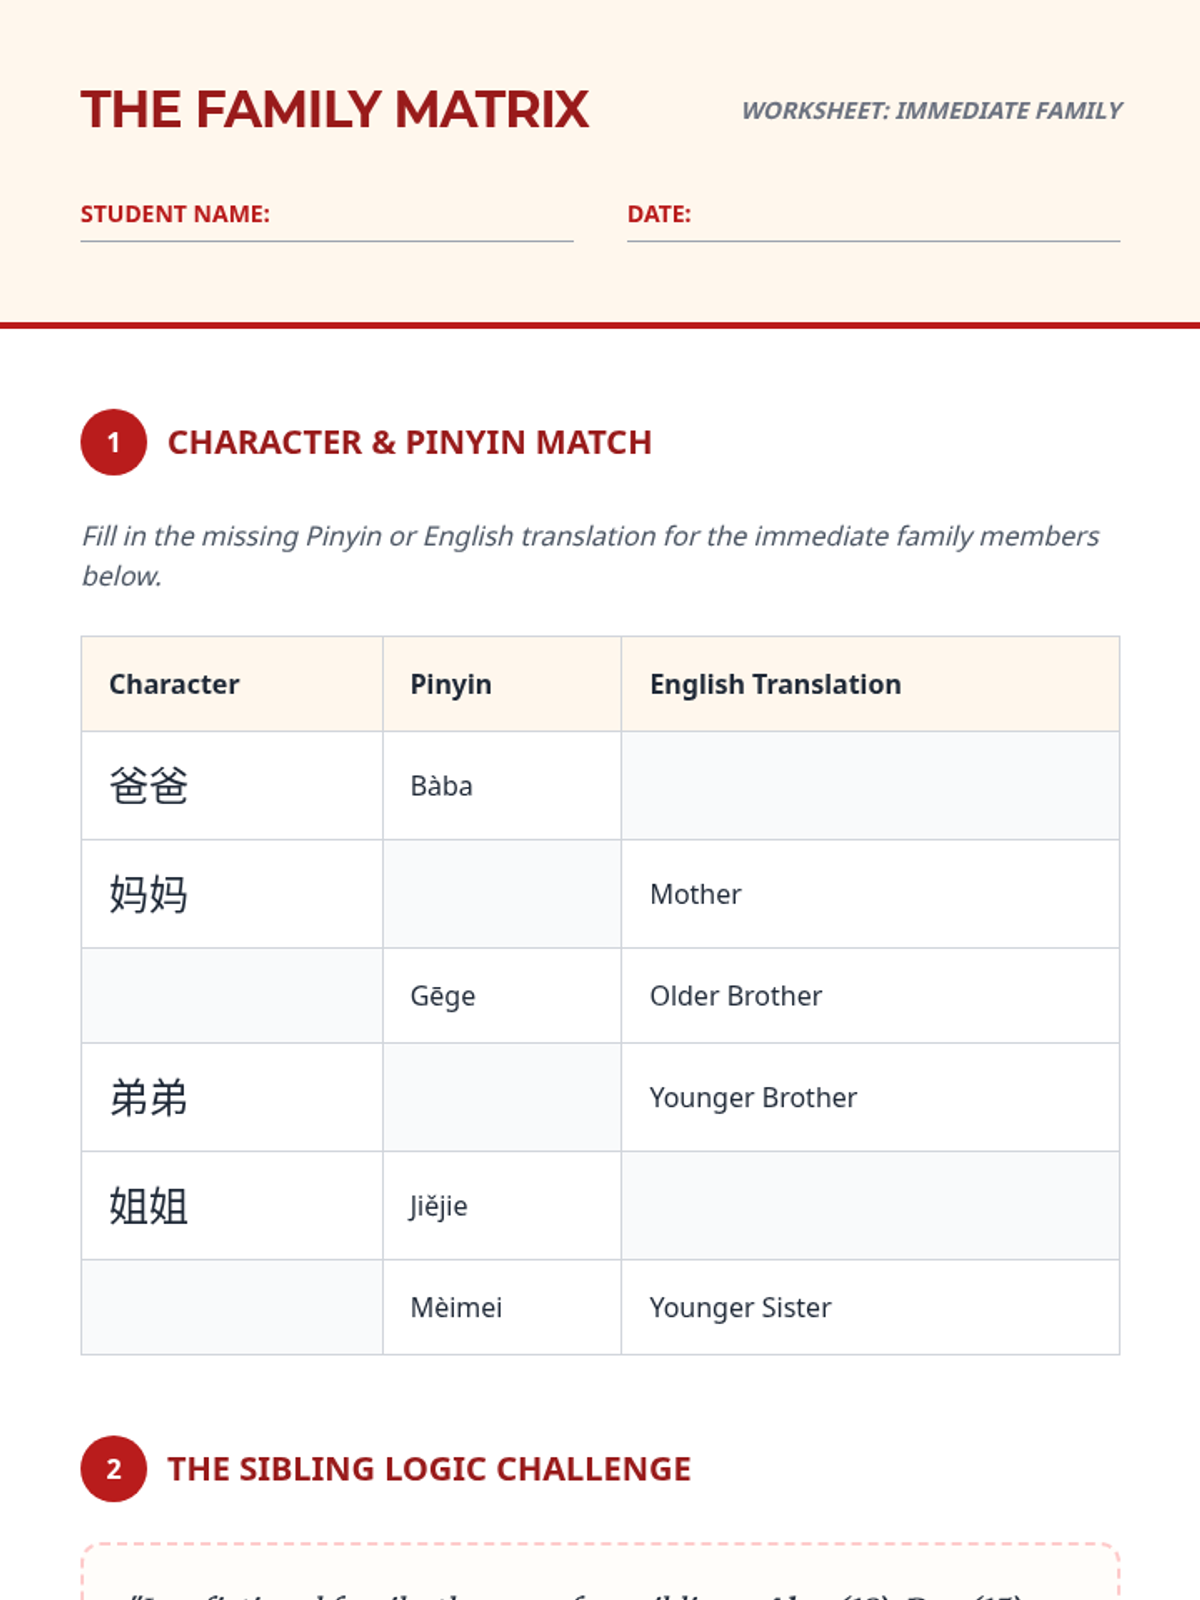1200x1600 pixels.
Task: Click the blank Character cell for Mèimei
Action: (x=232, y=1308)
